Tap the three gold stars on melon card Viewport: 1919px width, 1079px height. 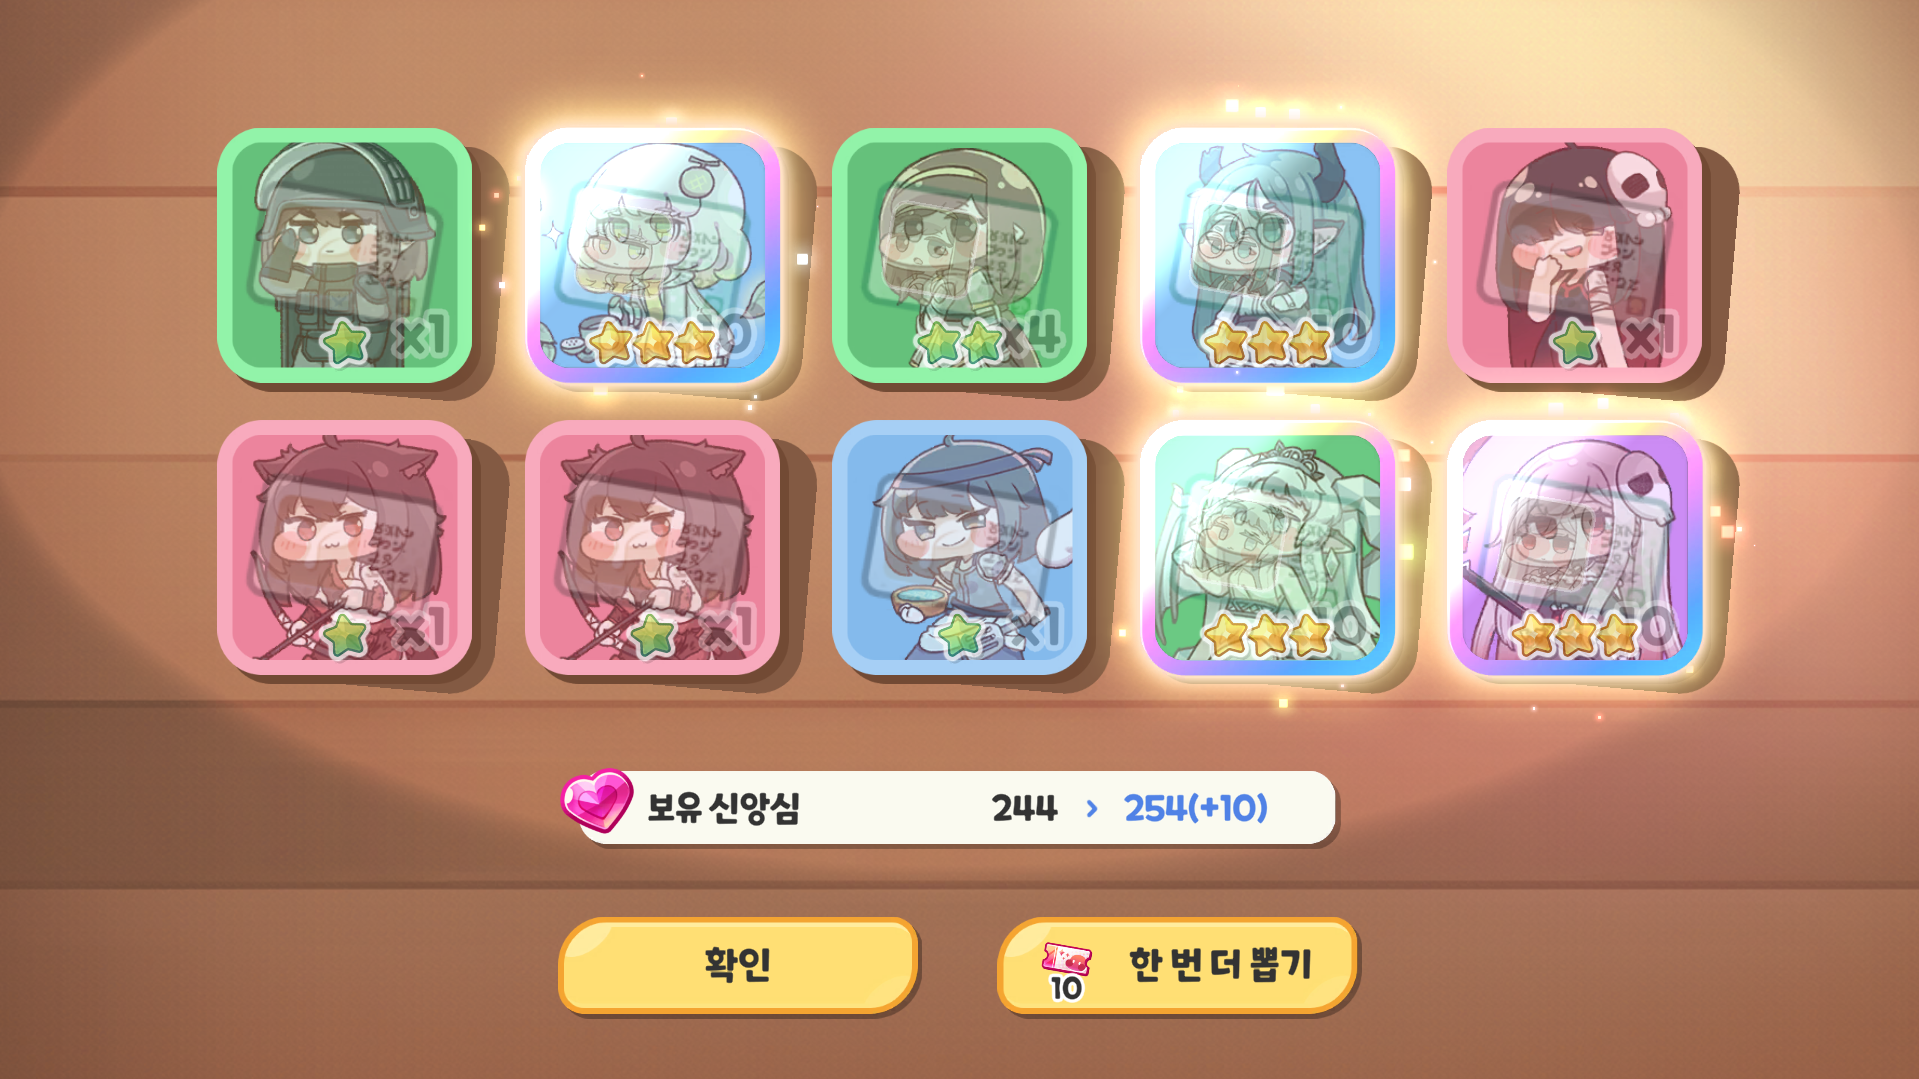652,343
